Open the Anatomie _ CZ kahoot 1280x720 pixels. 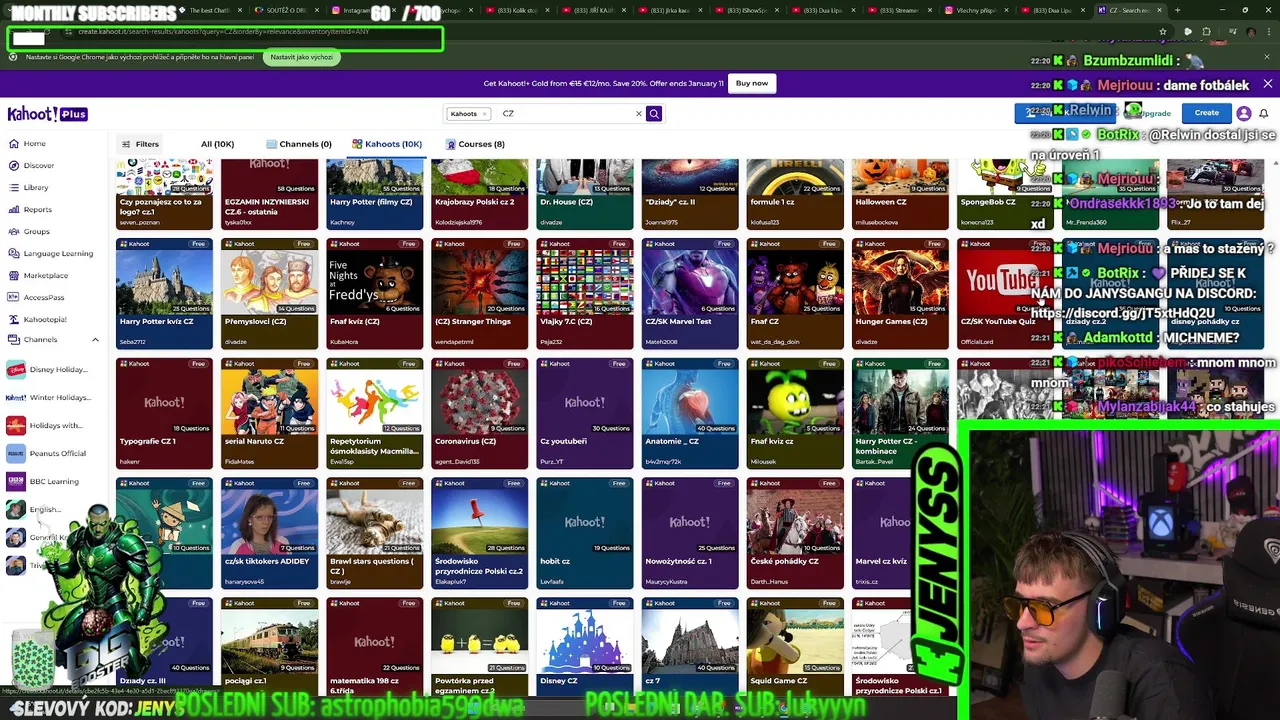tap(690, 414)
